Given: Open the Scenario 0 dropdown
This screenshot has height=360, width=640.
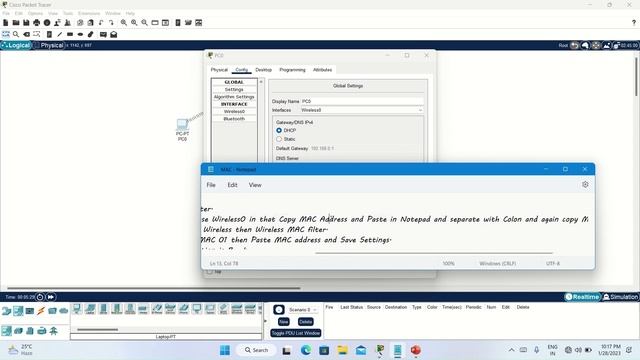Looking at the screenshot, I should (303, 310).
